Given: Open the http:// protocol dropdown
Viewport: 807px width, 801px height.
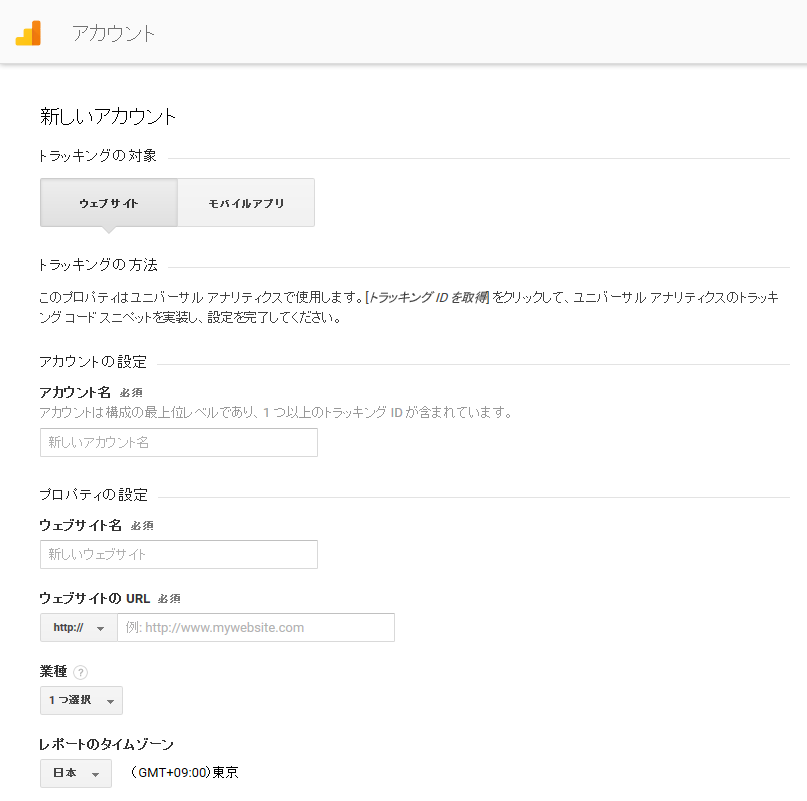Looking at the screenshot, I should pyautogui.click(x=79, y=628).
